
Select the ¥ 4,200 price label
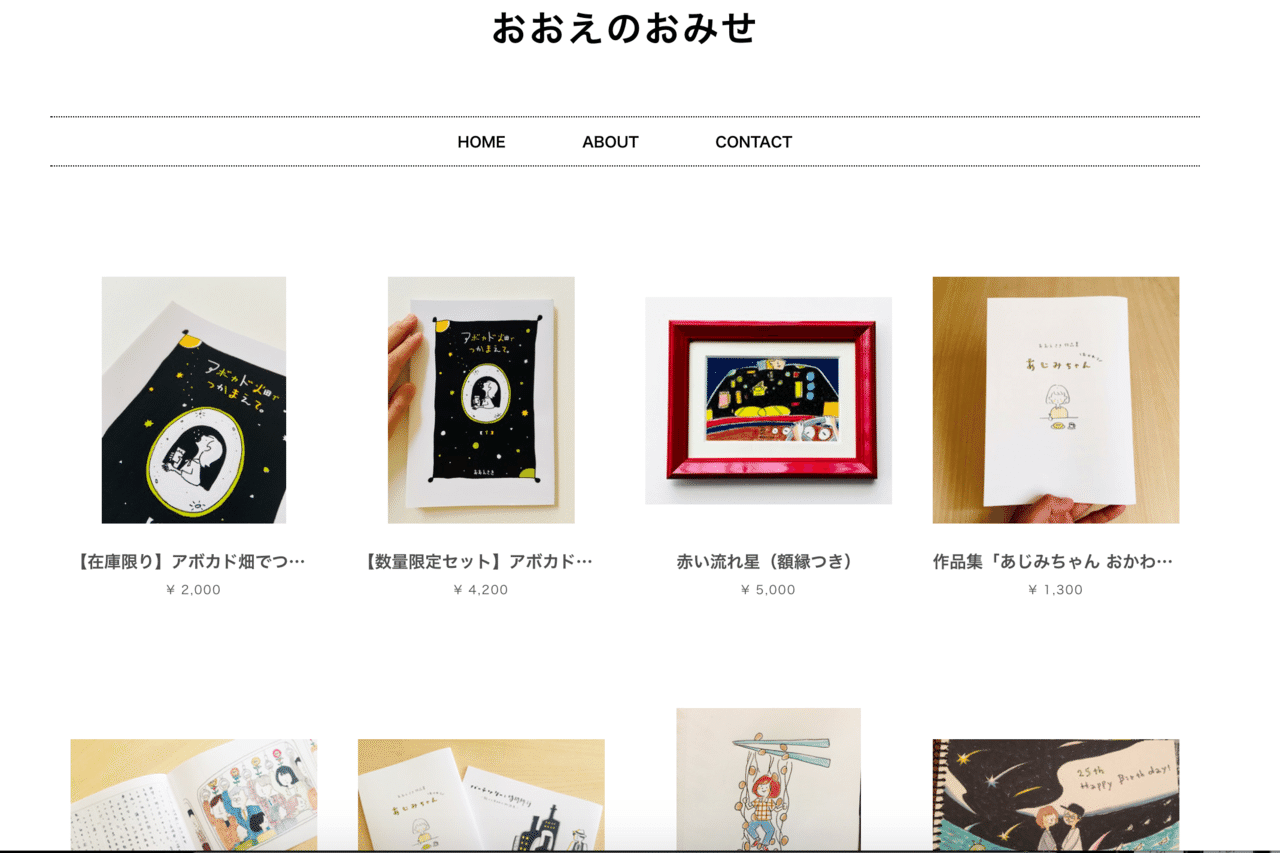[x=481, y=590]
